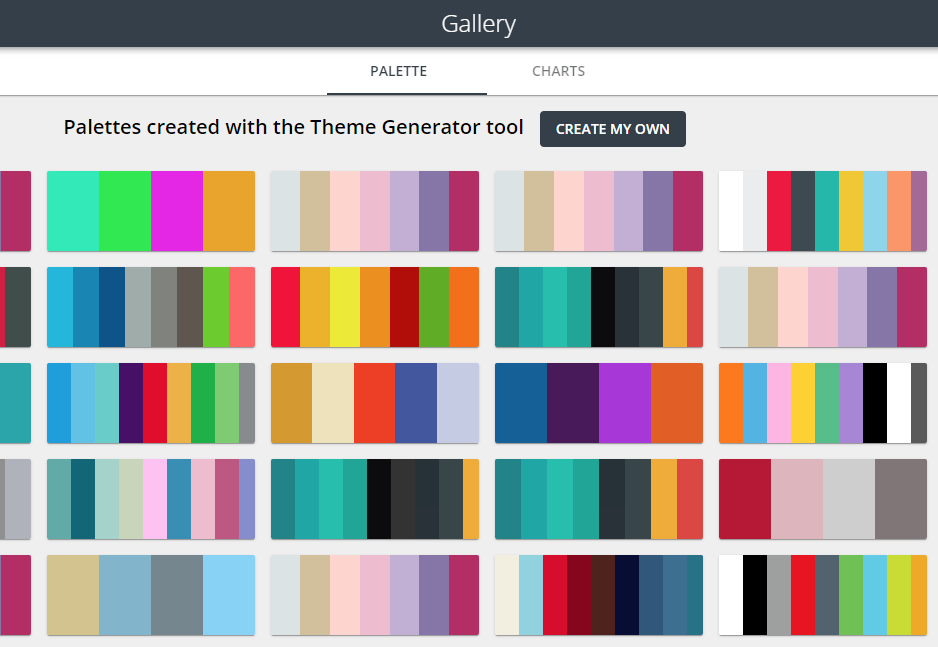The image size is (938, 647).
Task: Click tan swatch in tan-to-sky-blue palette
Action: 73,594
